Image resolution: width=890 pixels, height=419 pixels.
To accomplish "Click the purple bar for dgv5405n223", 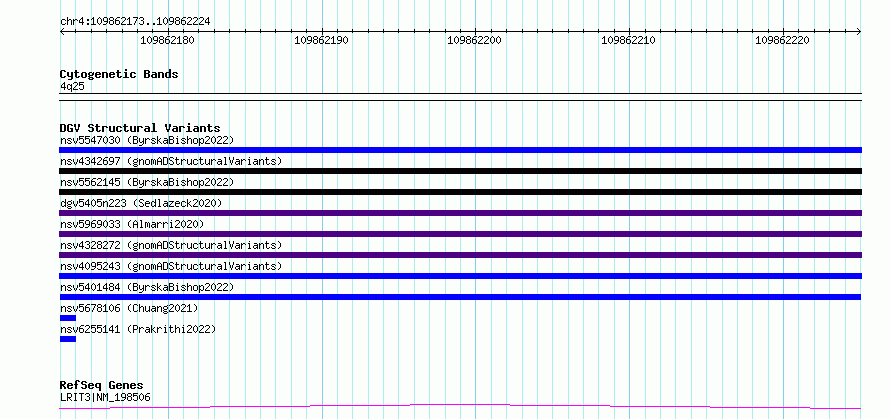I will click(x=460, y=213).
